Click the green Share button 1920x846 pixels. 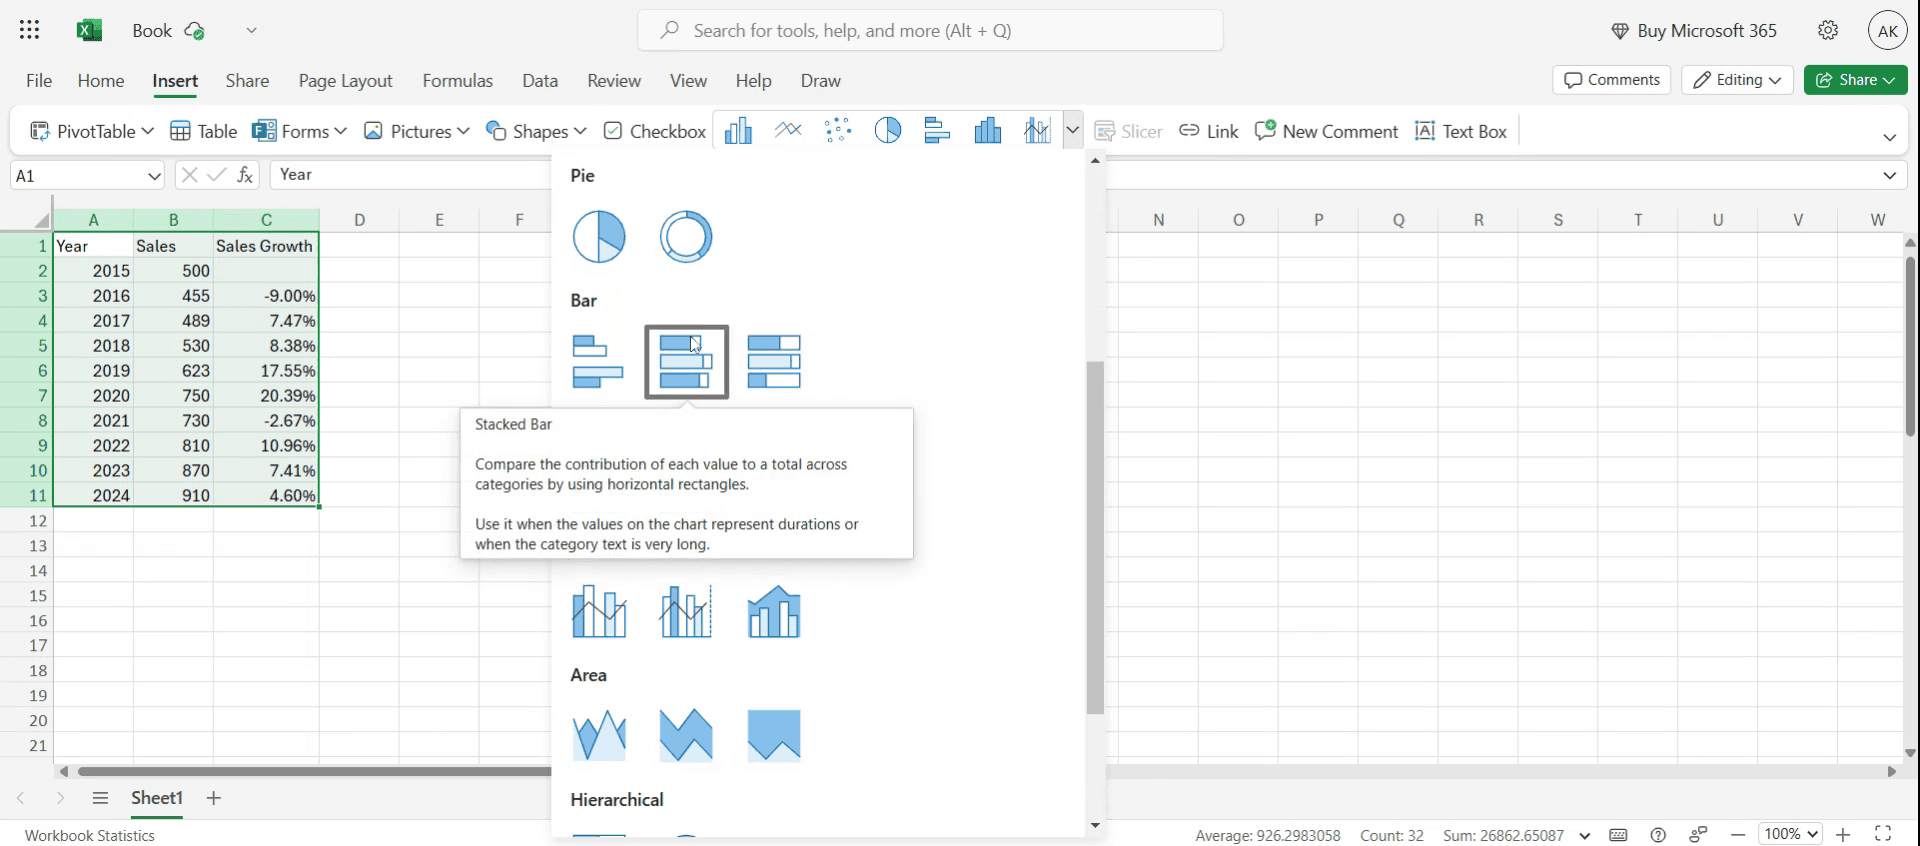pyautogui.click(x=1856, y=80)
